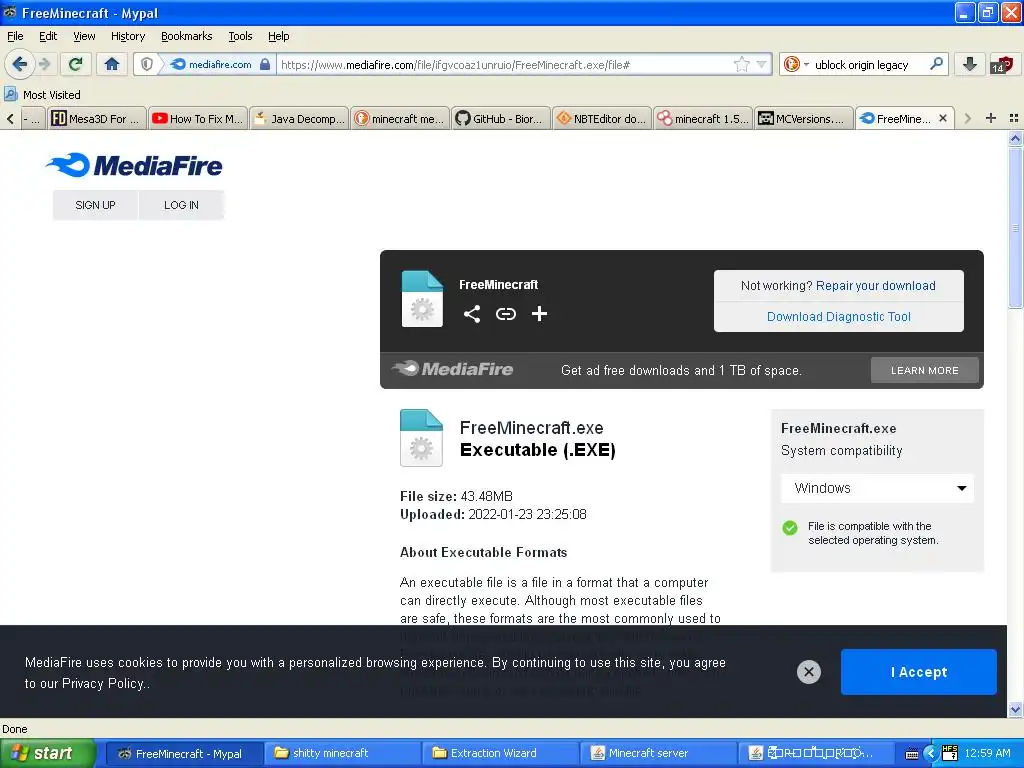Image resolution: width=1024 pixels, height=768 pixels.
Task: Click the padlock site security icon
Action: click(x=264, y=64)
